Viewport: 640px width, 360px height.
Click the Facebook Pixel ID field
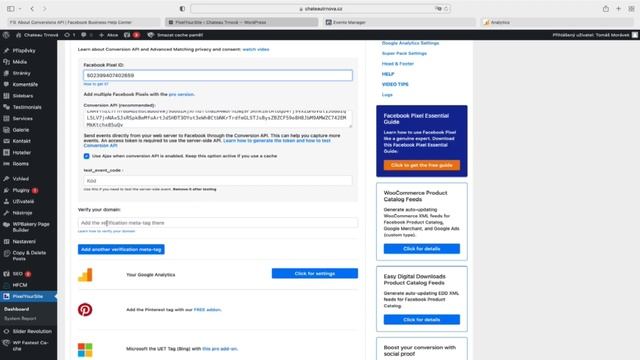point(218,76)
